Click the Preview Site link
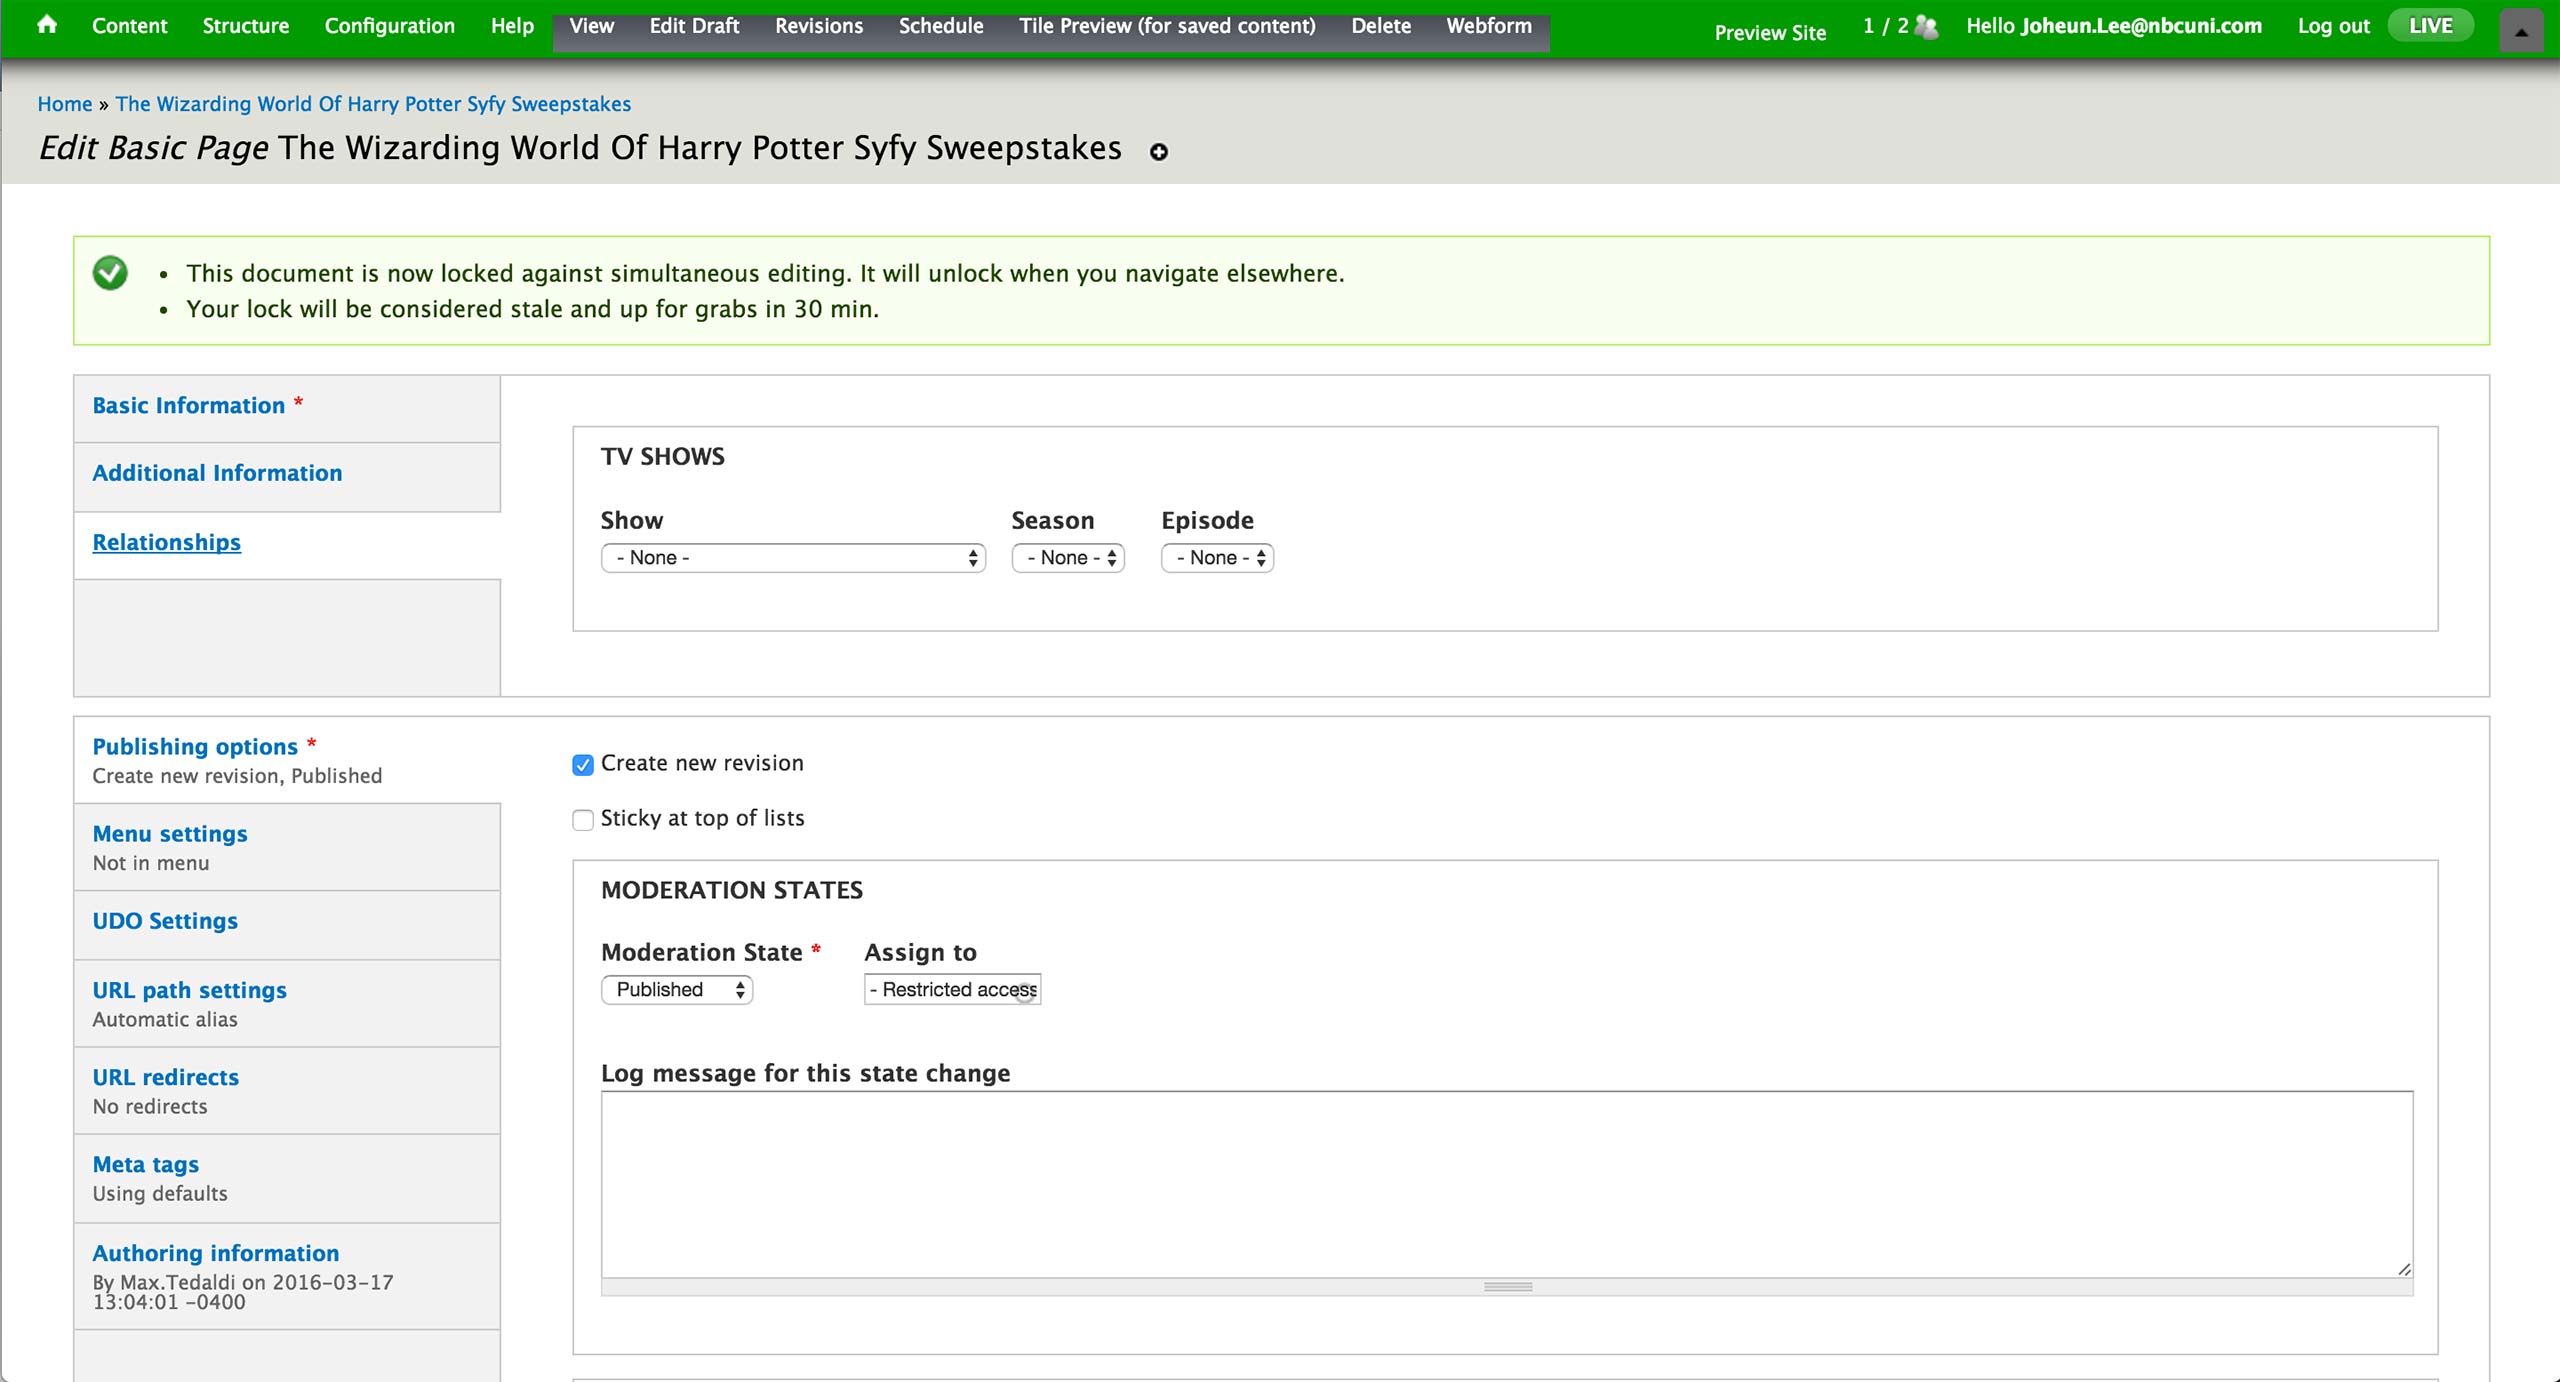Viewport: 2560px width, 1382px height. (x=1769, y=33)
